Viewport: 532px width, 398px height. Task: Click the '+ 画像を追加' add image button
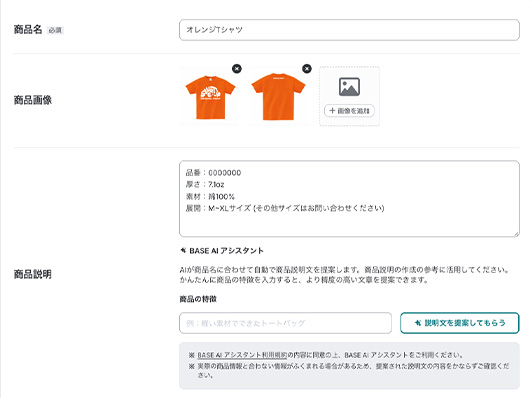coord(349,111)
